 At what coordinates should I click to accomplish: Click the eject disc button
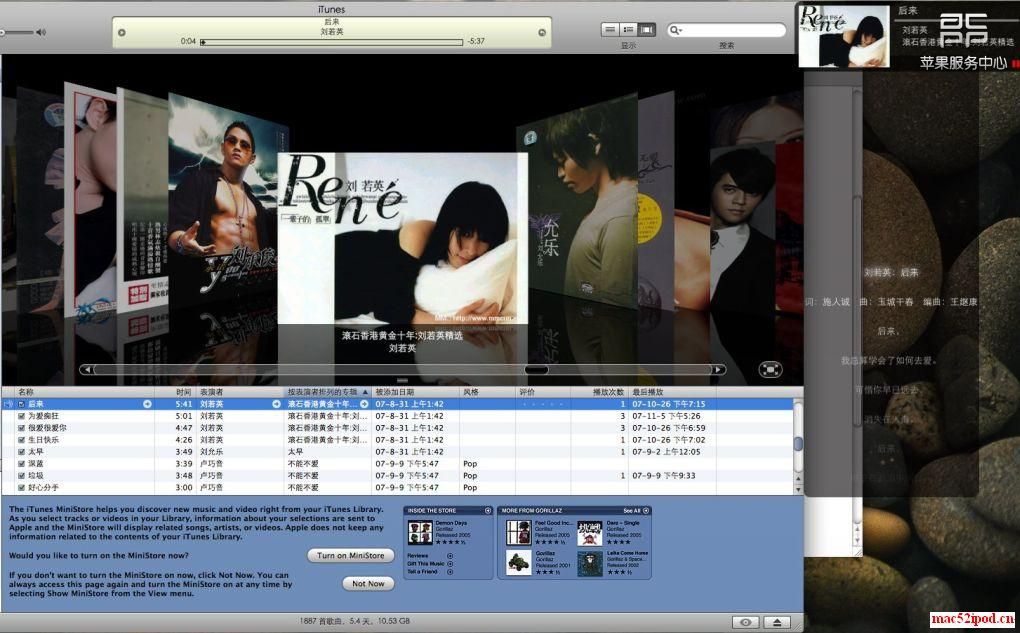tap(777, 622)
